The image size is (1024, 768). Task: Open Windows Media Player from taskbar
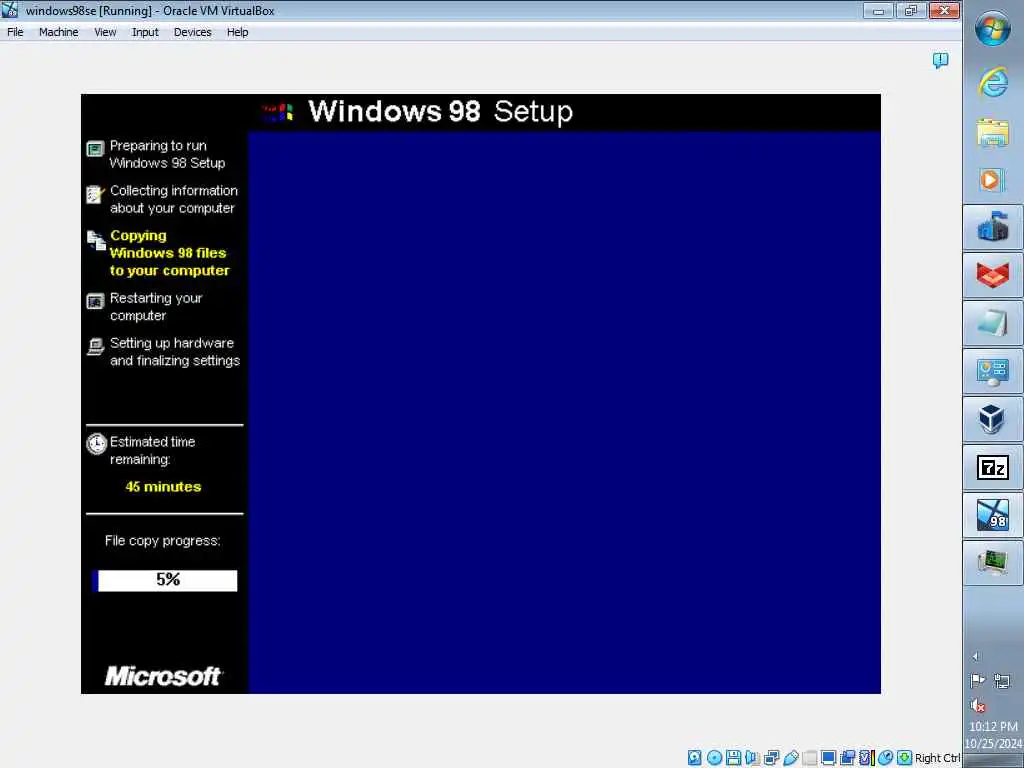point(993,180)
